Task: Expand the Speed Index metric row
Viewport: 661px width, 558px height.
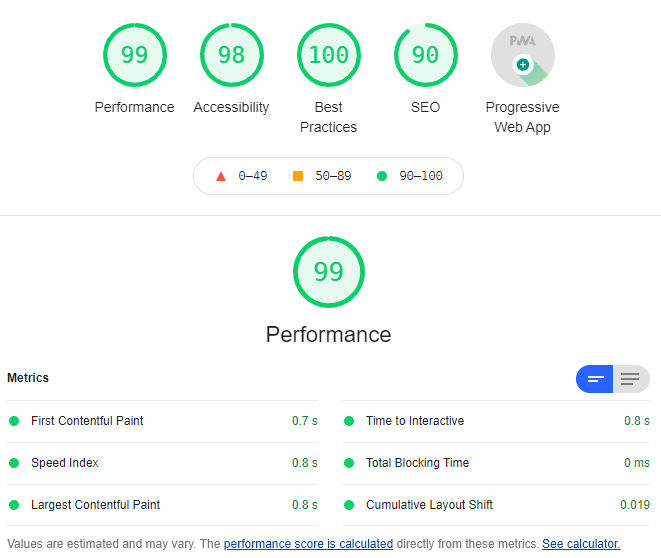Action: pos(162,463)
